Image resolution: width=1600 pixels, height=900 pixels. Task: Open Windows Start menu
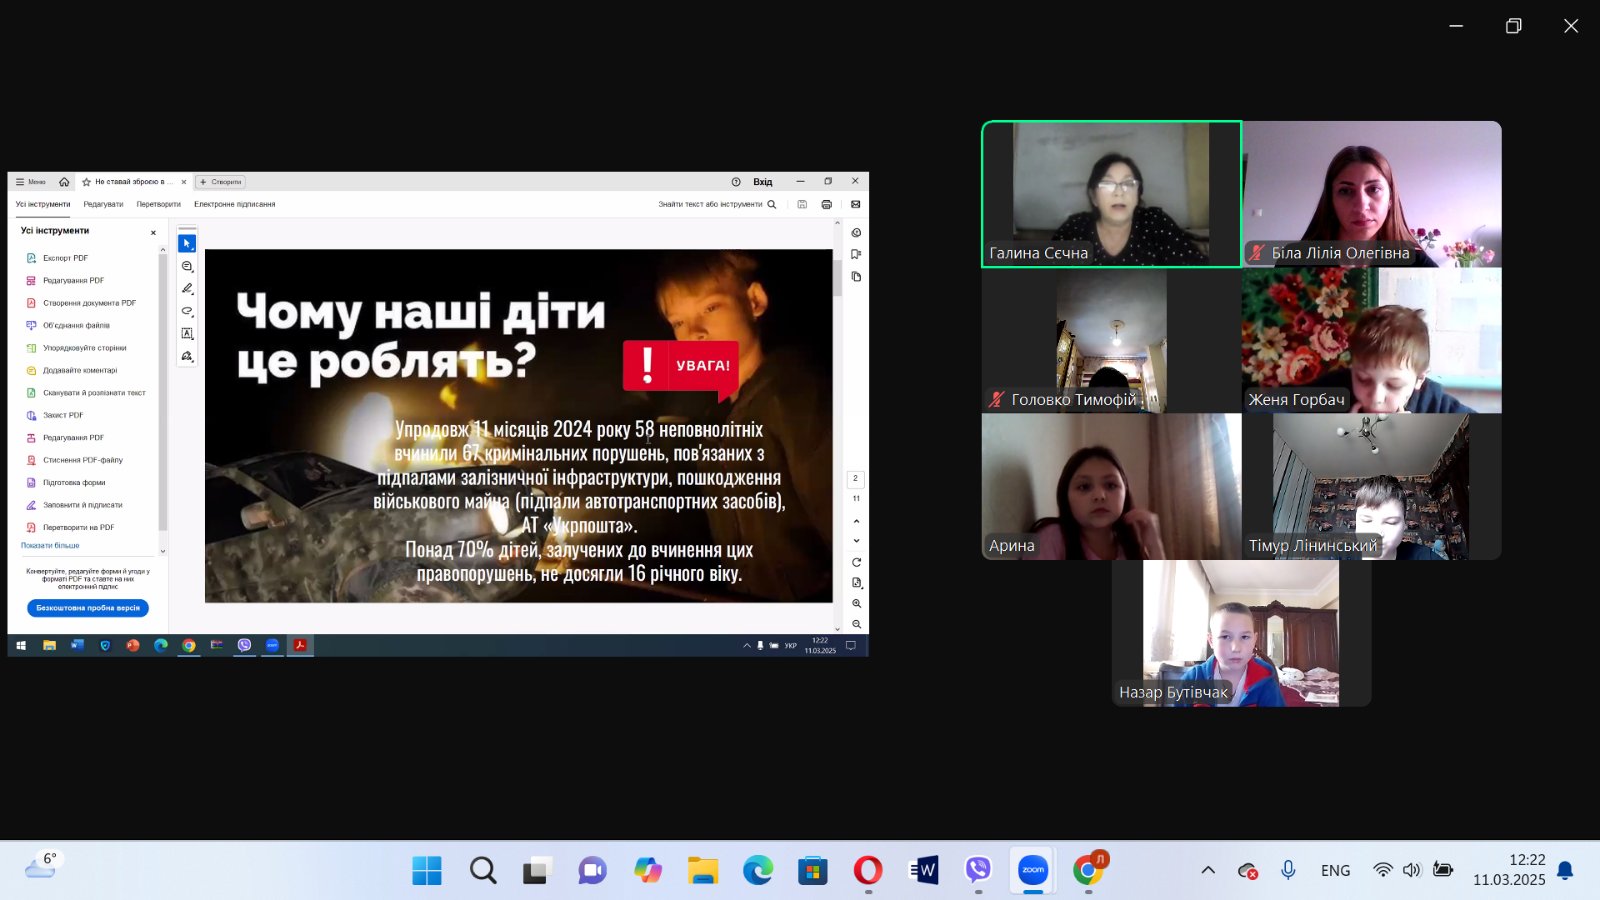tap(427, 870)
